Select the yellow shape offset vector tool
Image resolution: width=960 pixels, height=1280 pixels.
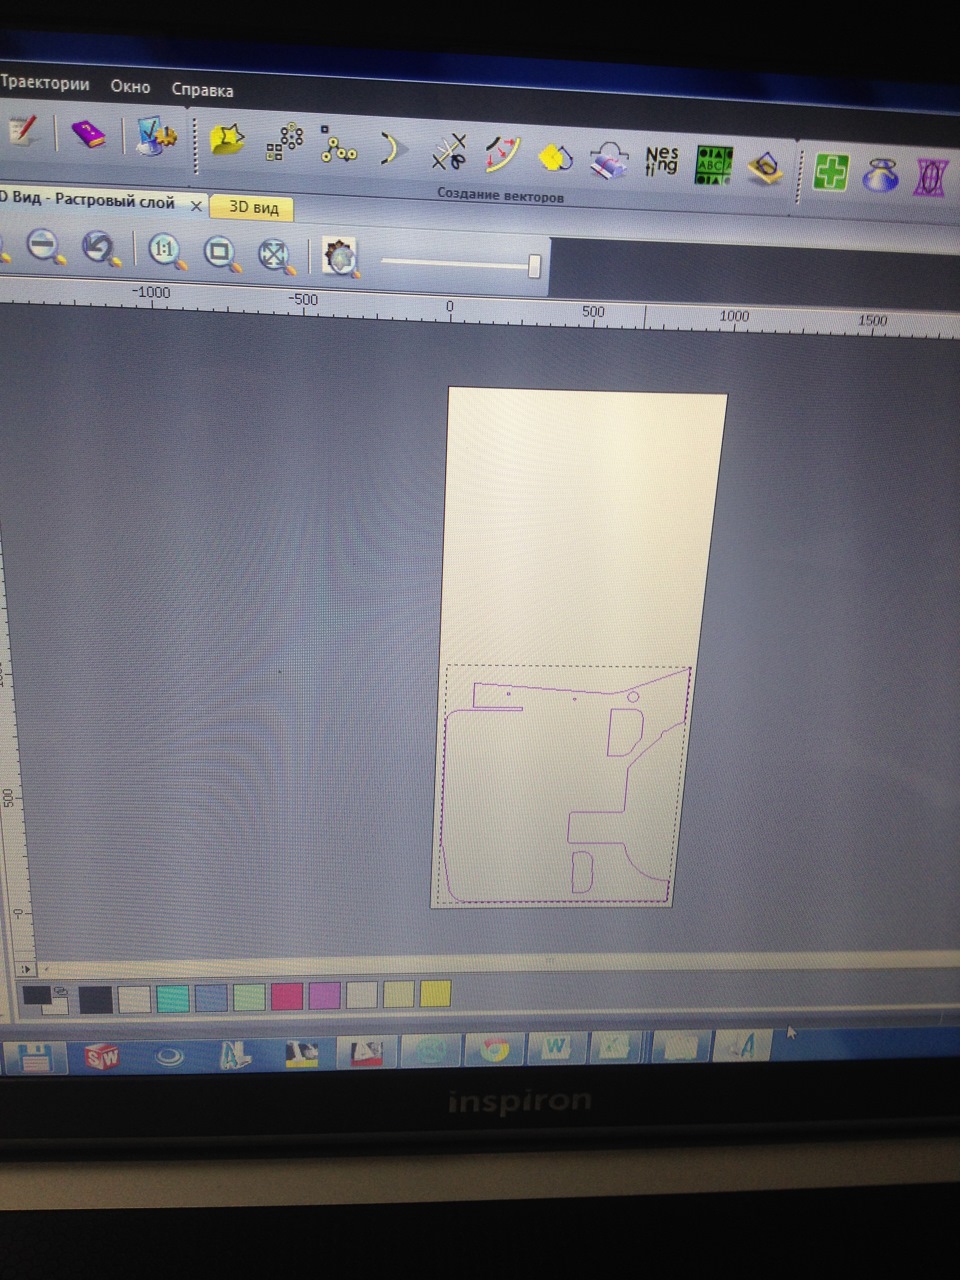point(555,157)
